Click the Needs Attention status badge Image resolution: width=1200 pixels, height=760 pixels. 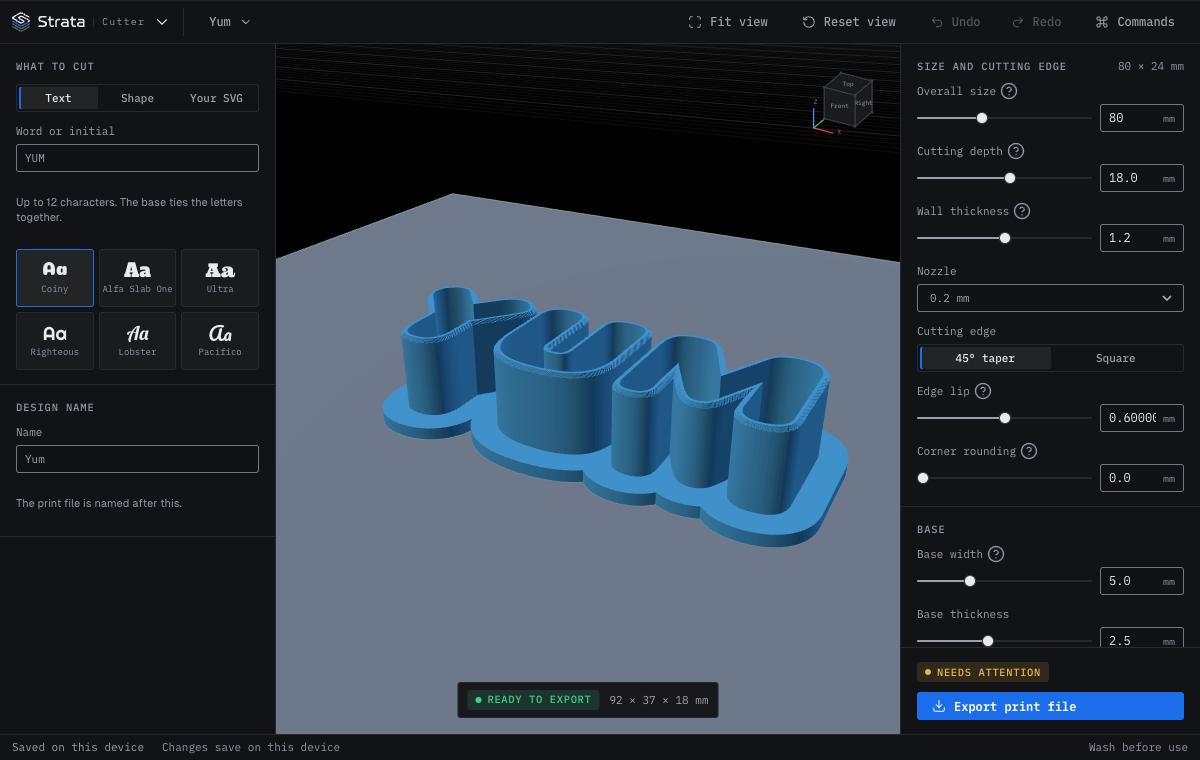click(x=983, y=672)
